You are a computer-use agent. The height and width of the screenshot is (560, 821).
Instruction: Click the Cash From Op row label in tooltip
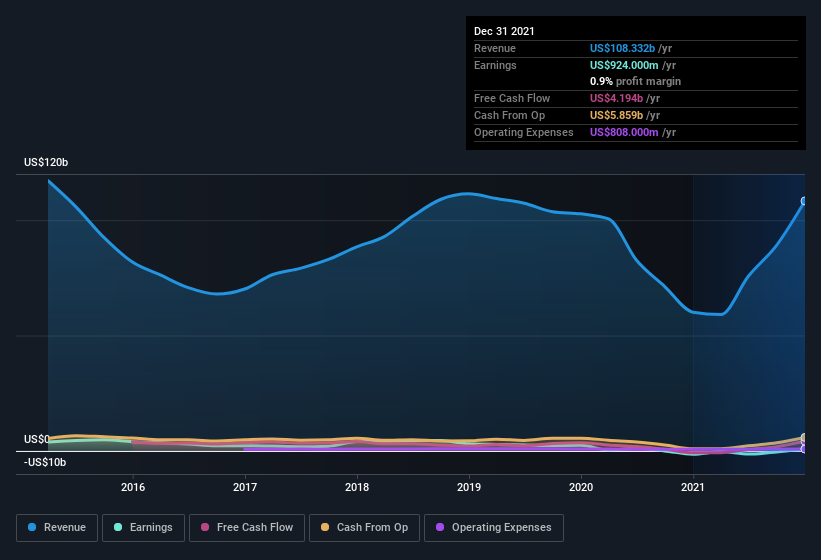point(509,115)
